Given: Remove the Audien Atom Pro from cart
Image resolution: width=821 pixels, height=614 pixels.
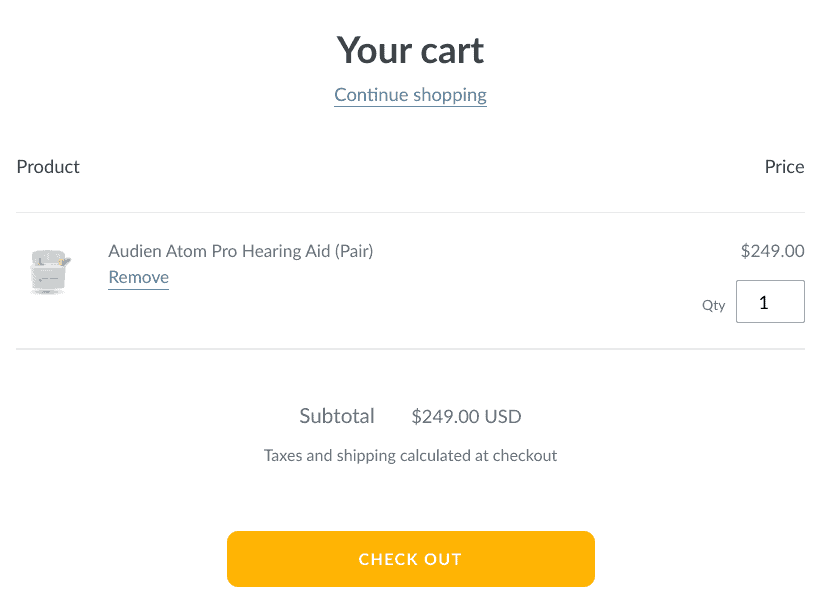Looking at the screenshot, I should pos(138,277).
